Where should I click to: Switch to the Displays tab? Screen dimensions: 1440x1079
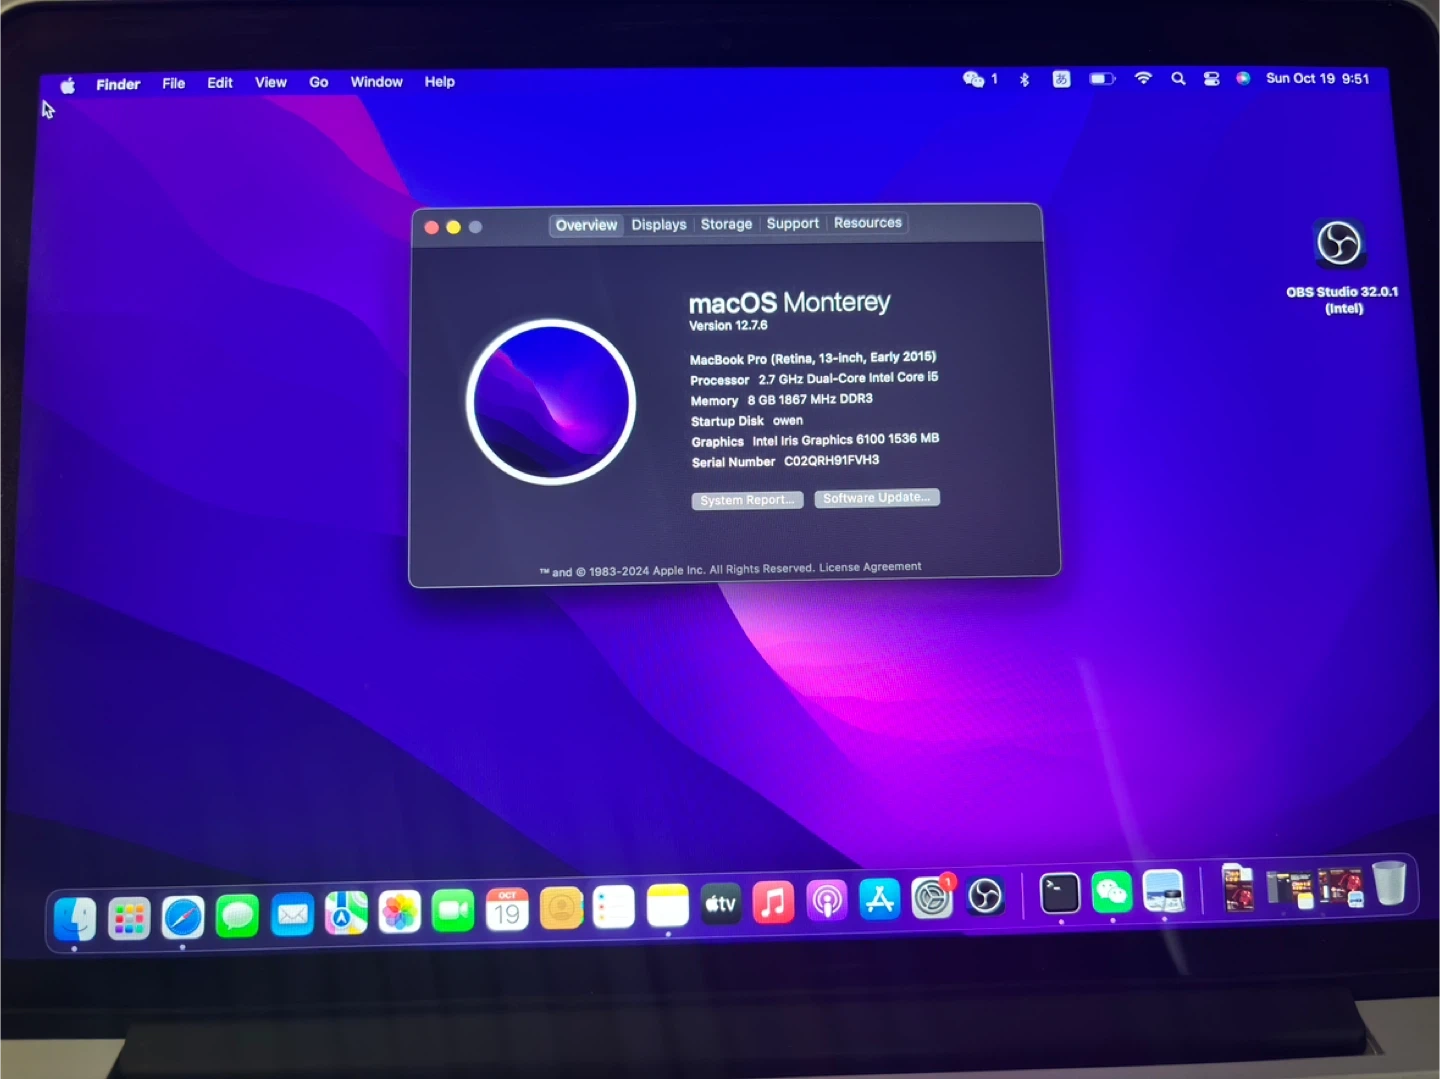tap(659, 225)
